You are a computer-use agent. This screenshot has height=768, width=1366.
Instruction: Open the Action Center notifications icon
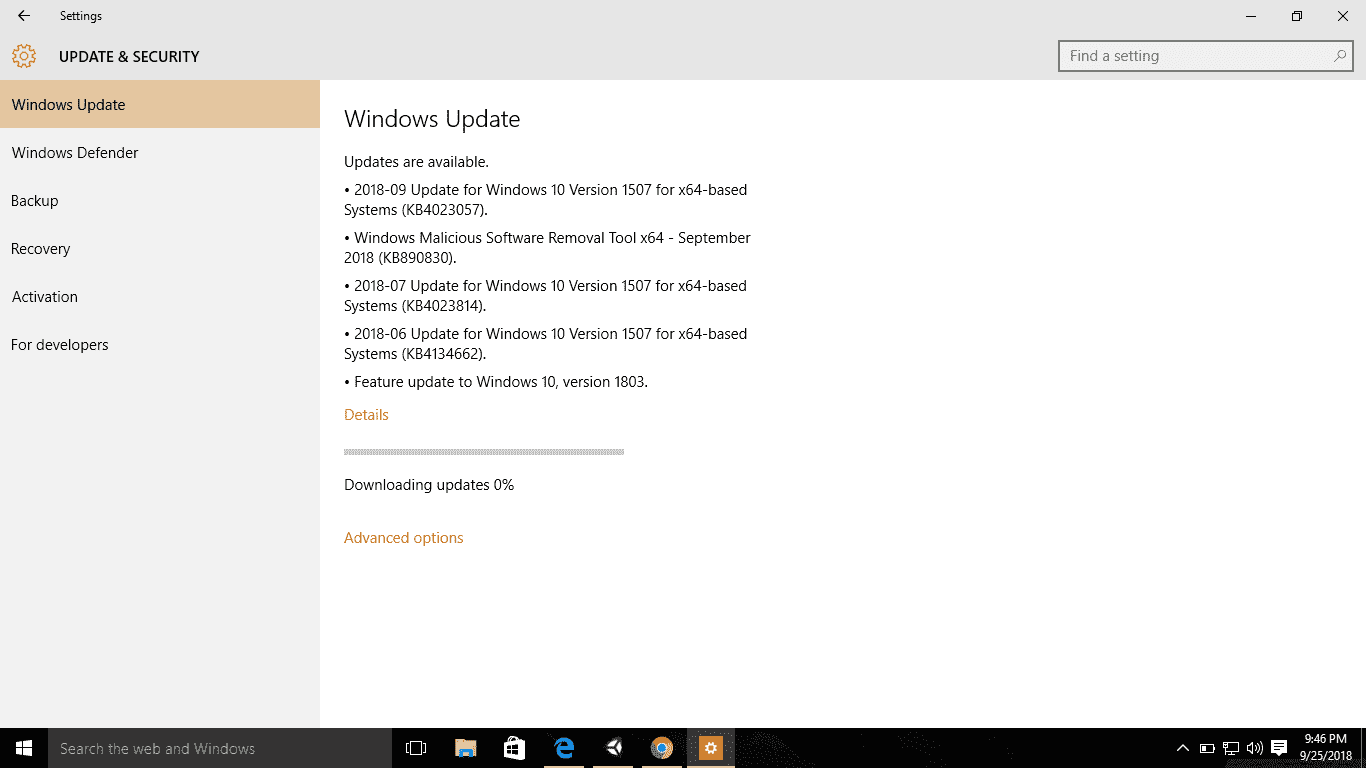[1279, 748]
